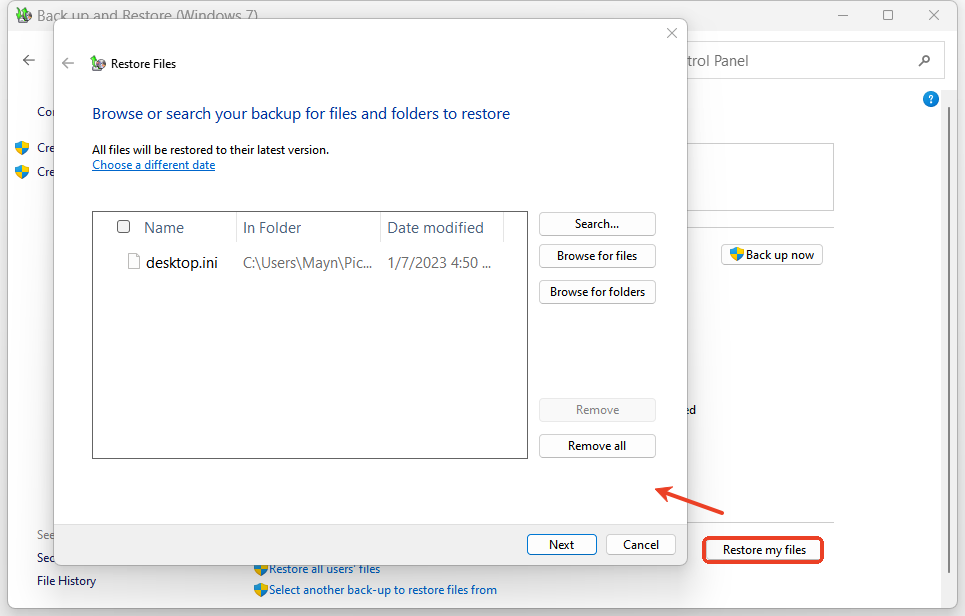Close the Restore Files dialog with X
The height and width of the screenshot is (616, 965).
pyautogui.click(x=672, y=33)
